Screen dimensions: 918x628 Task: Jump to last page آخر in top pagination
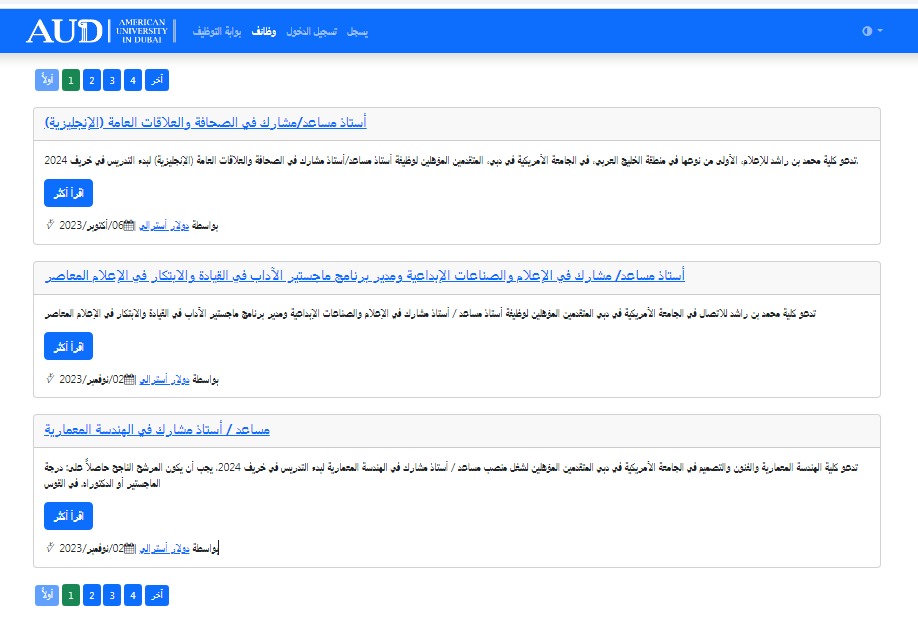coord(156,80)
